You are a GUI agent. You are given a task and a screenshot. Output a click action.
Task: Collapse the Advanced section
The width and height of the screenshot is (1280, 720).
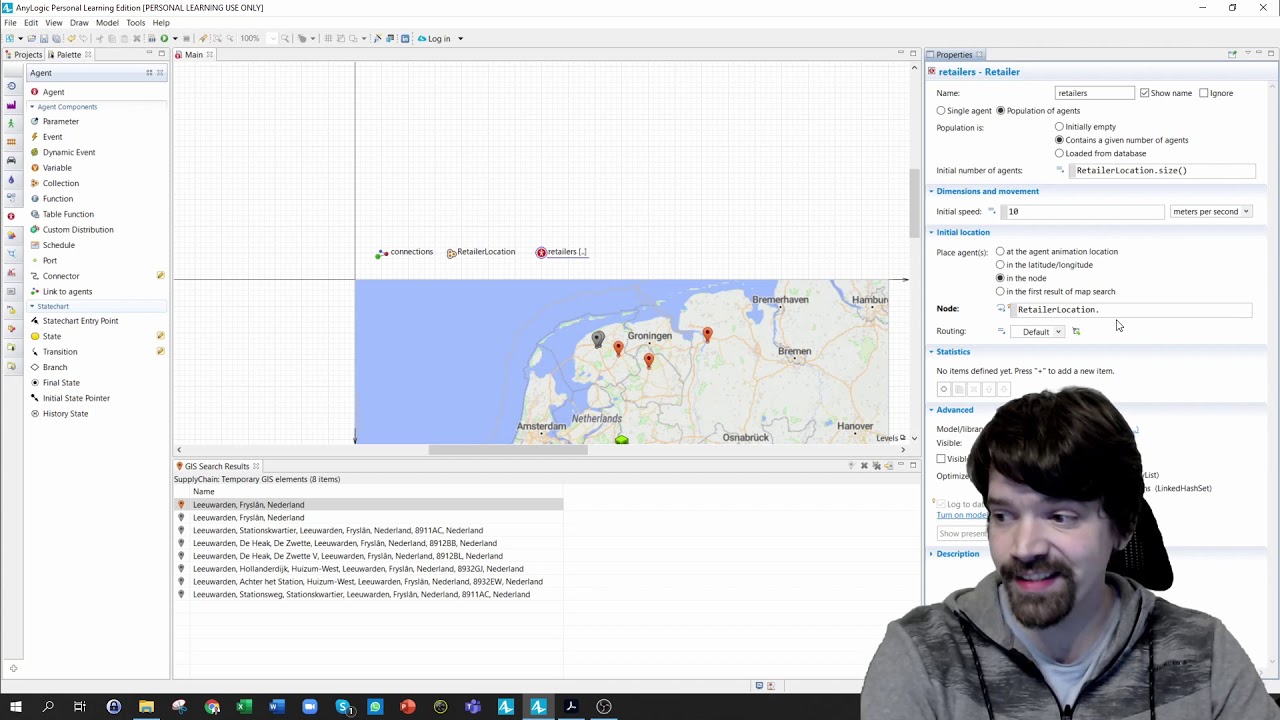931,410
